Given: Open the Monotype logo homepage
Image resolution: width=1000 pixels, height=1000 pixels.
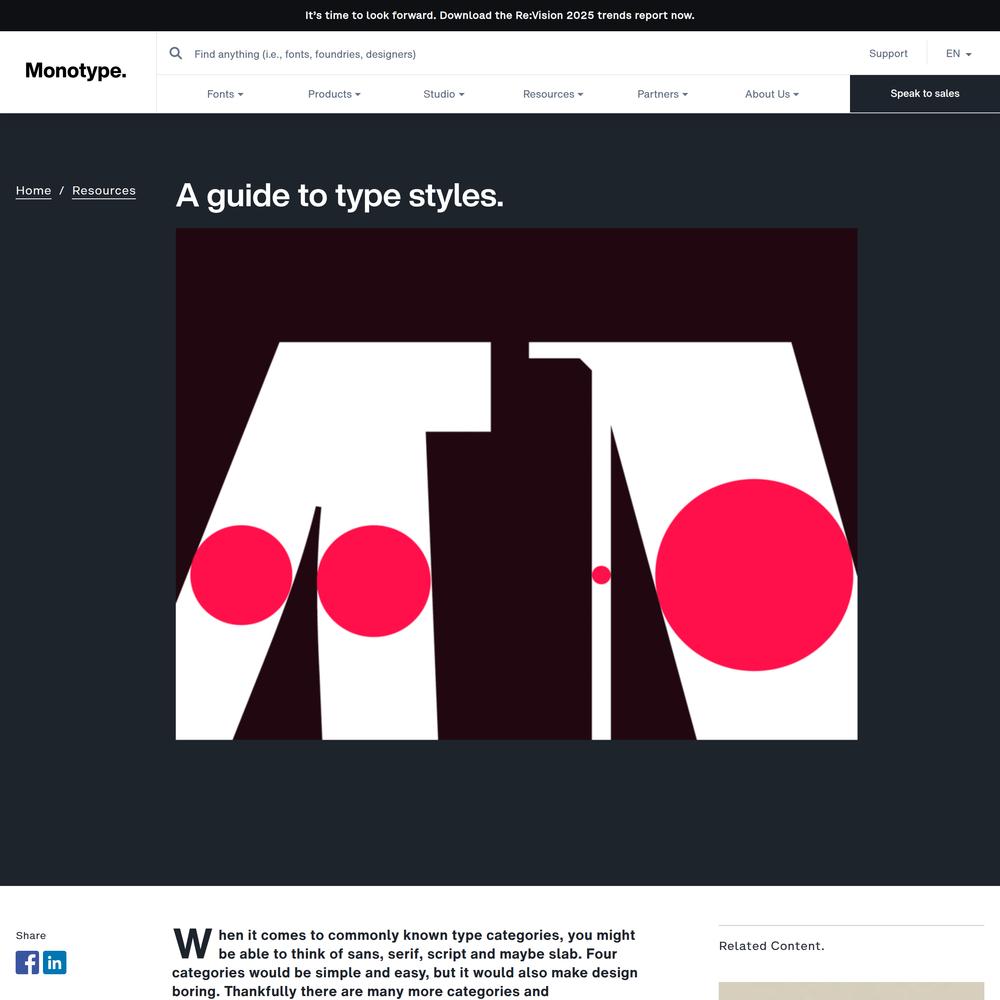Looking at the screenshot, I should (x=75, y=71).
